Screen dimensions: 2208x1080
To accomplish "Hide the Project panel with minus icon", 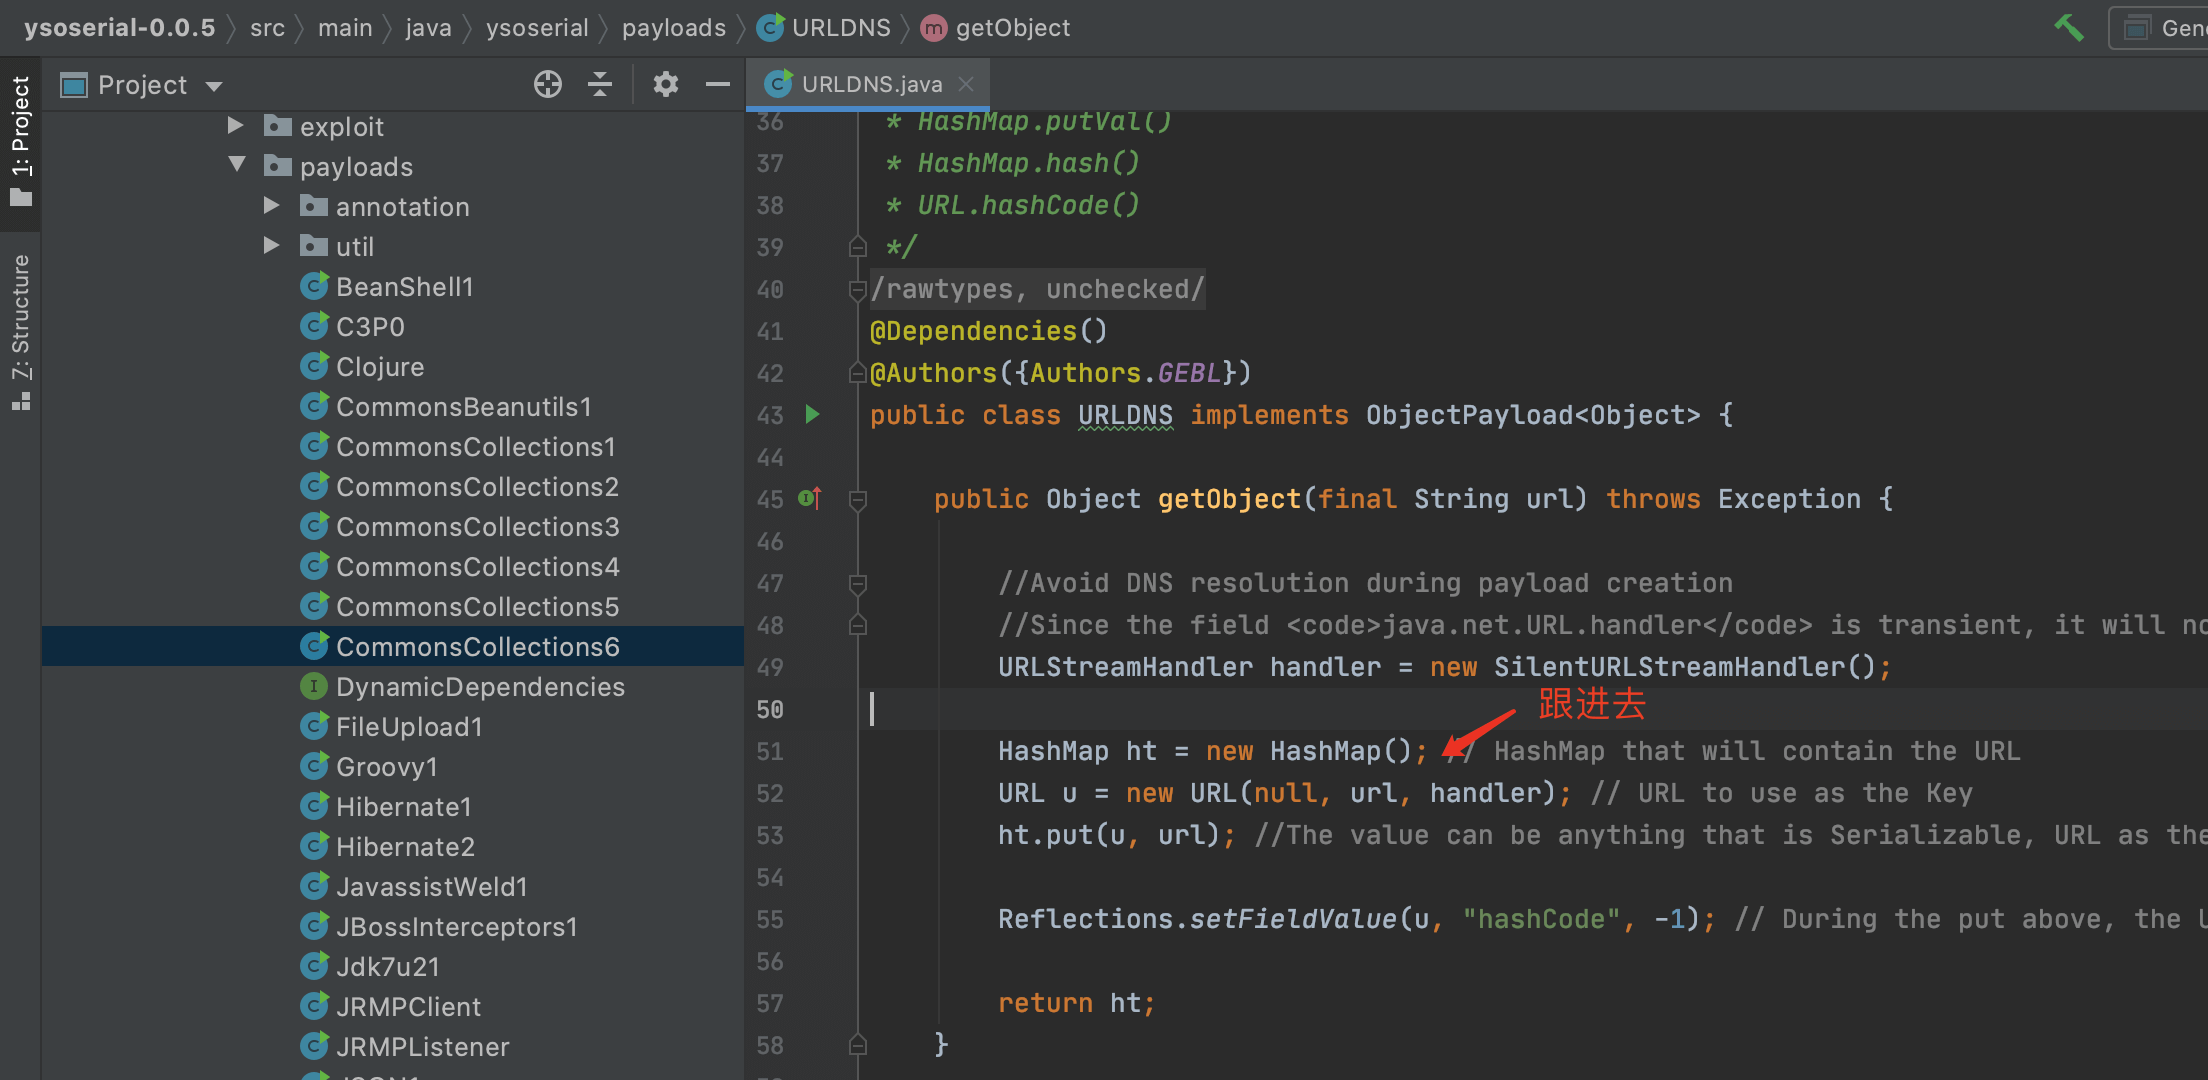I will click(x=718, y=85).
